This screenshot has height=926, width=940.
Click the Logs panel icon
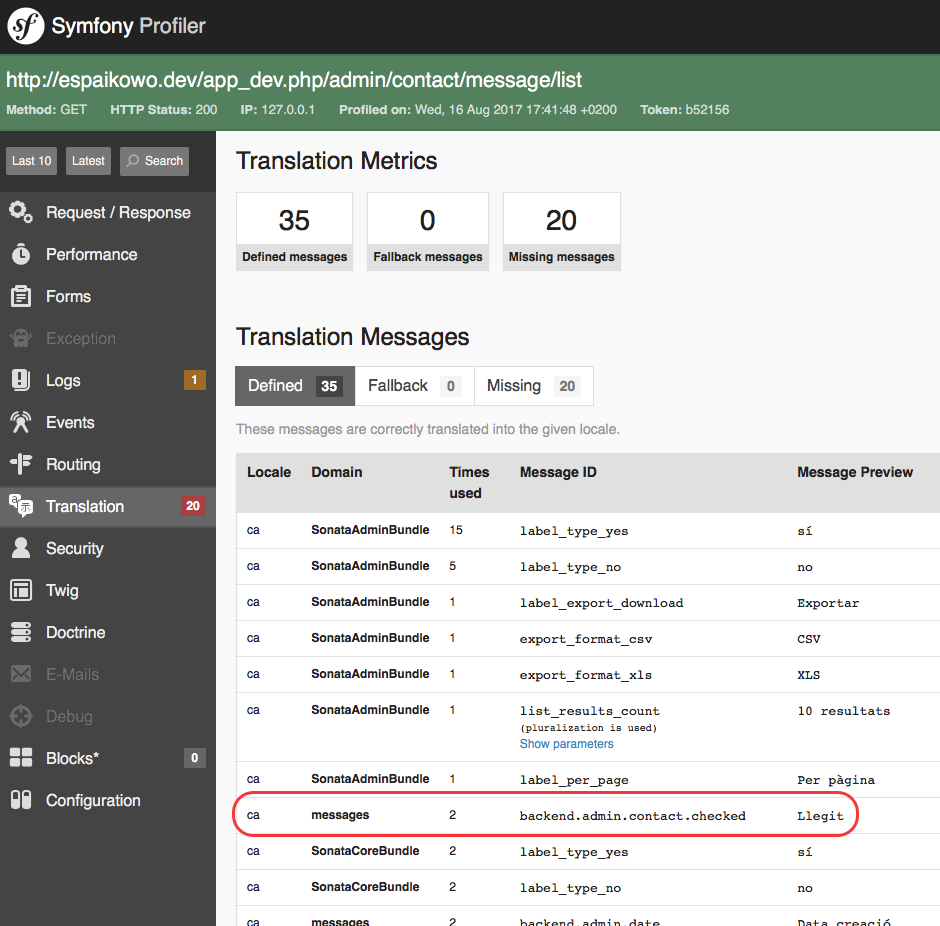pyautogui.click(x=21, y=380)
